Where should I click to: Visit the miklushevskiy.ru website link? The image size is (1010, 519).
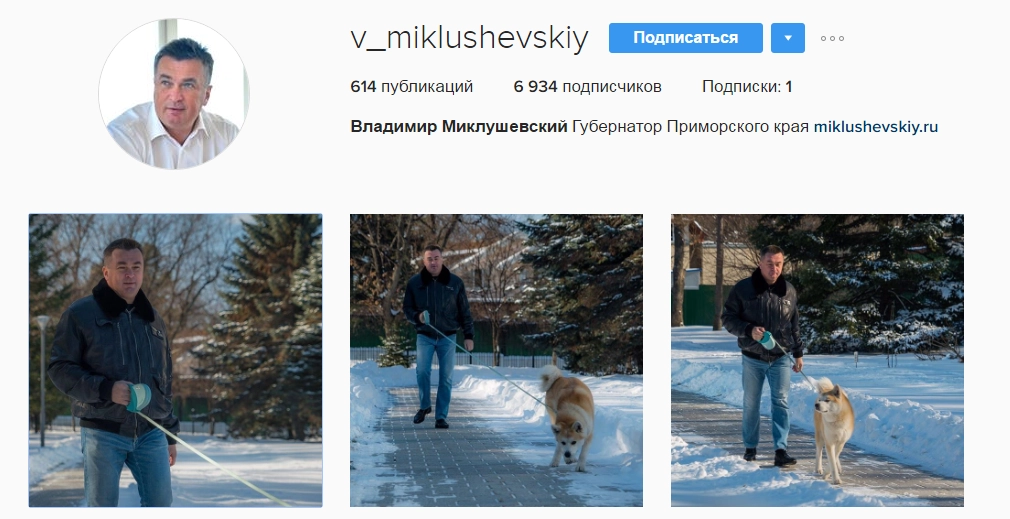coord(876,126)
